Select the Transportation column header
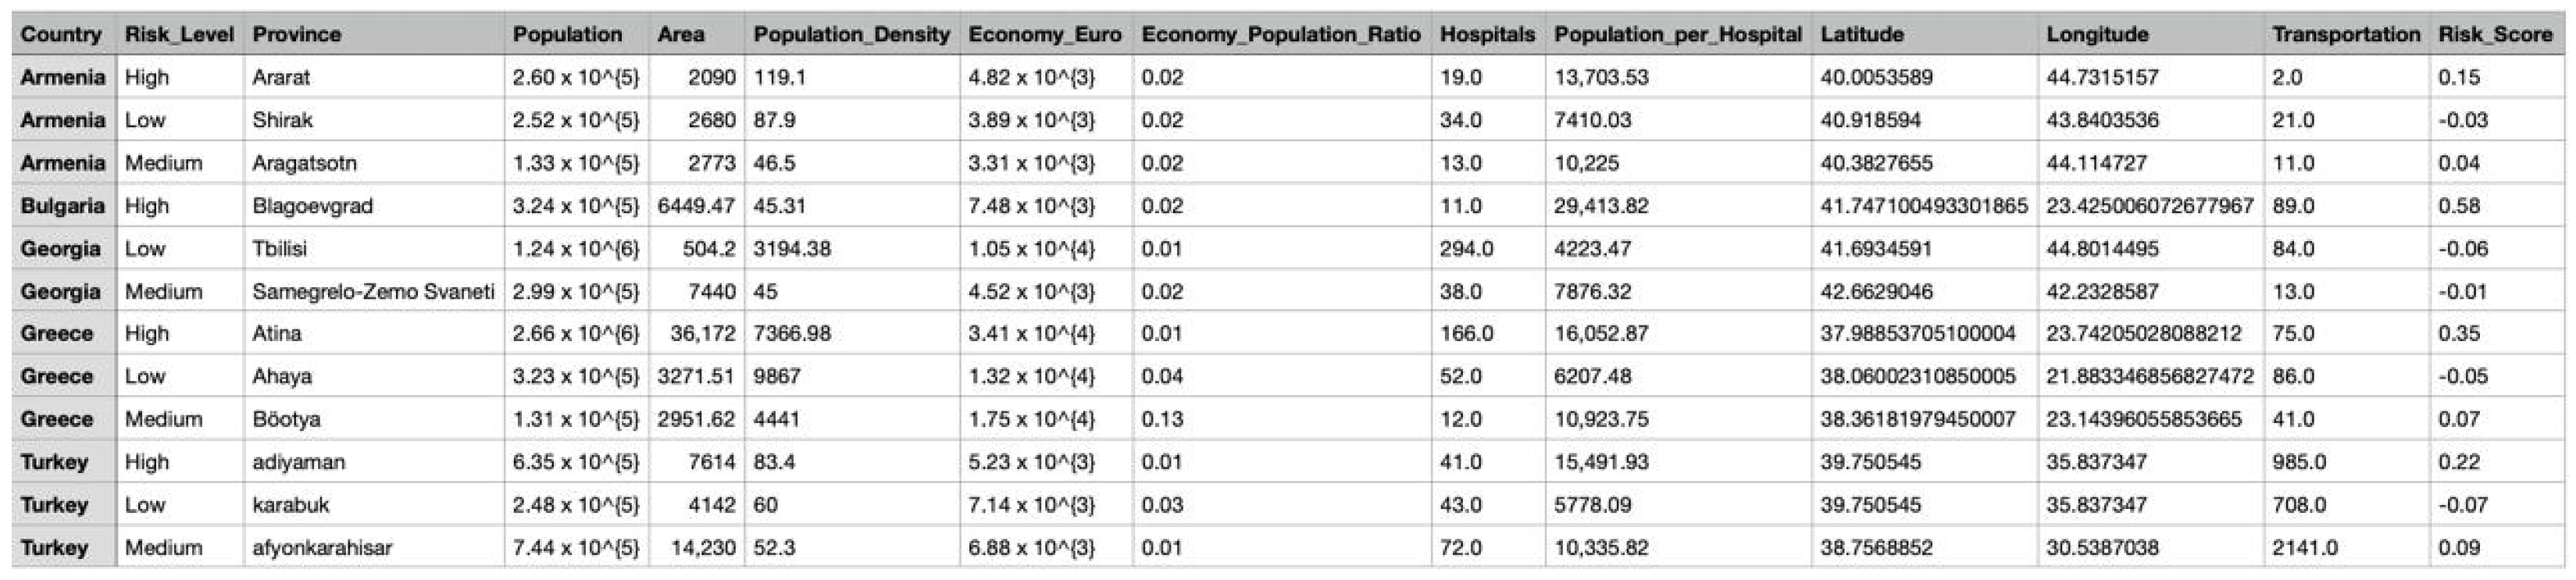 click(x=2345, y=34)
